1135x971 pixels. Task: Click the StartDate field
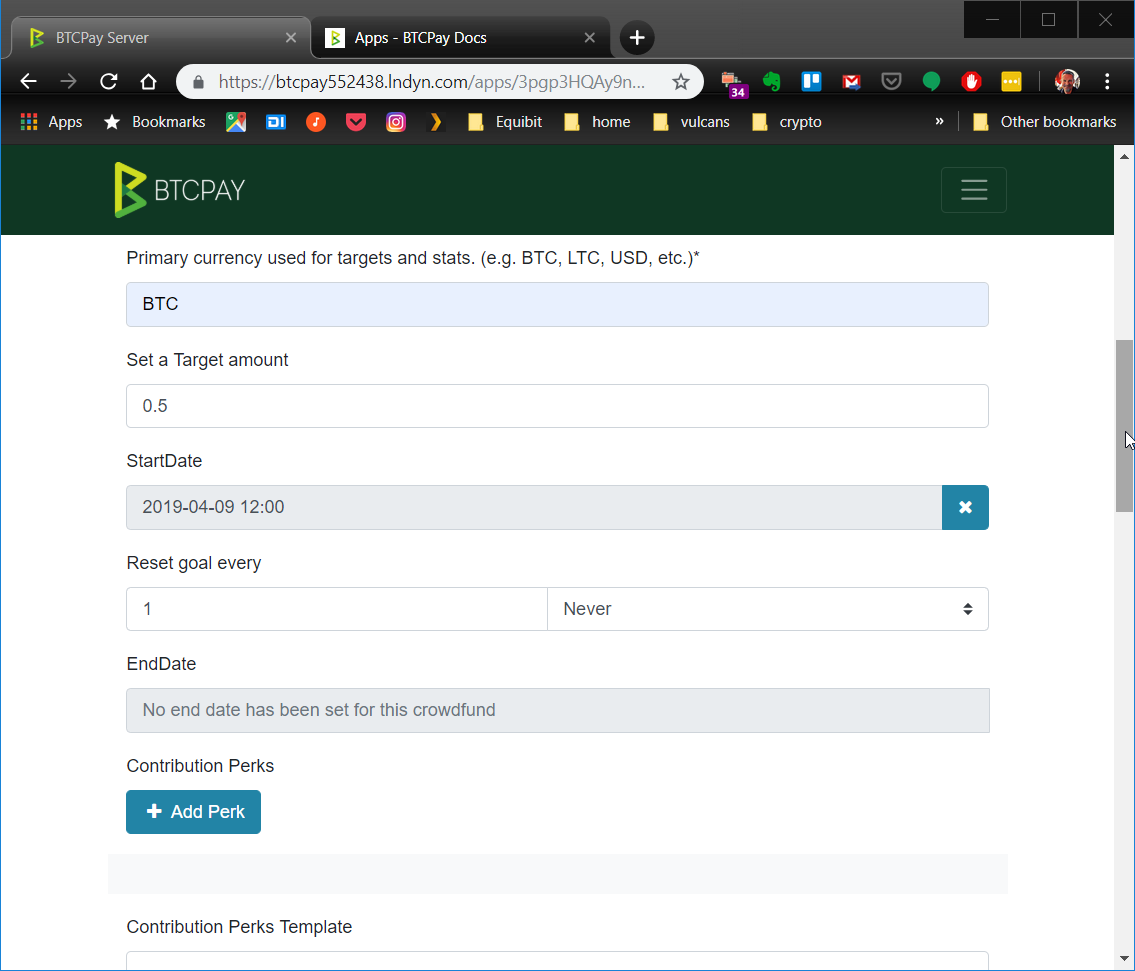click(x=534, y=508)
